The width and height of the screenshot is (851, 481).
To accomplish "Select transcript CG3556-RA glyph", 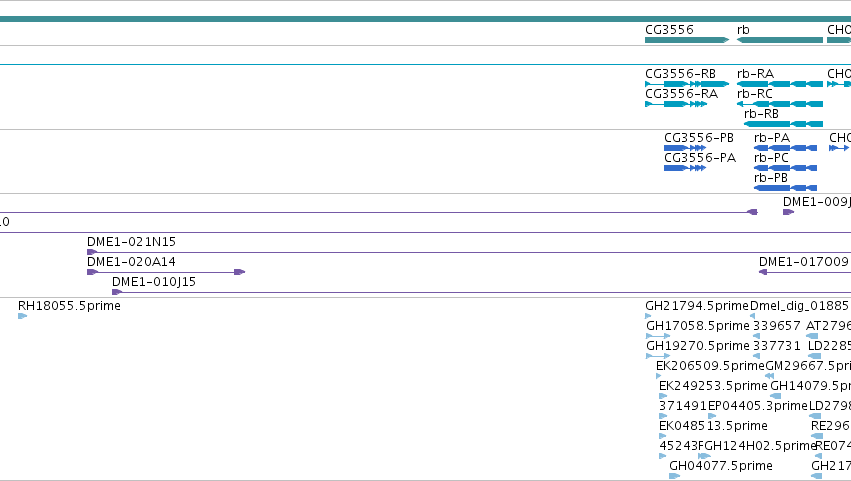I will click(x=676, y=104).
